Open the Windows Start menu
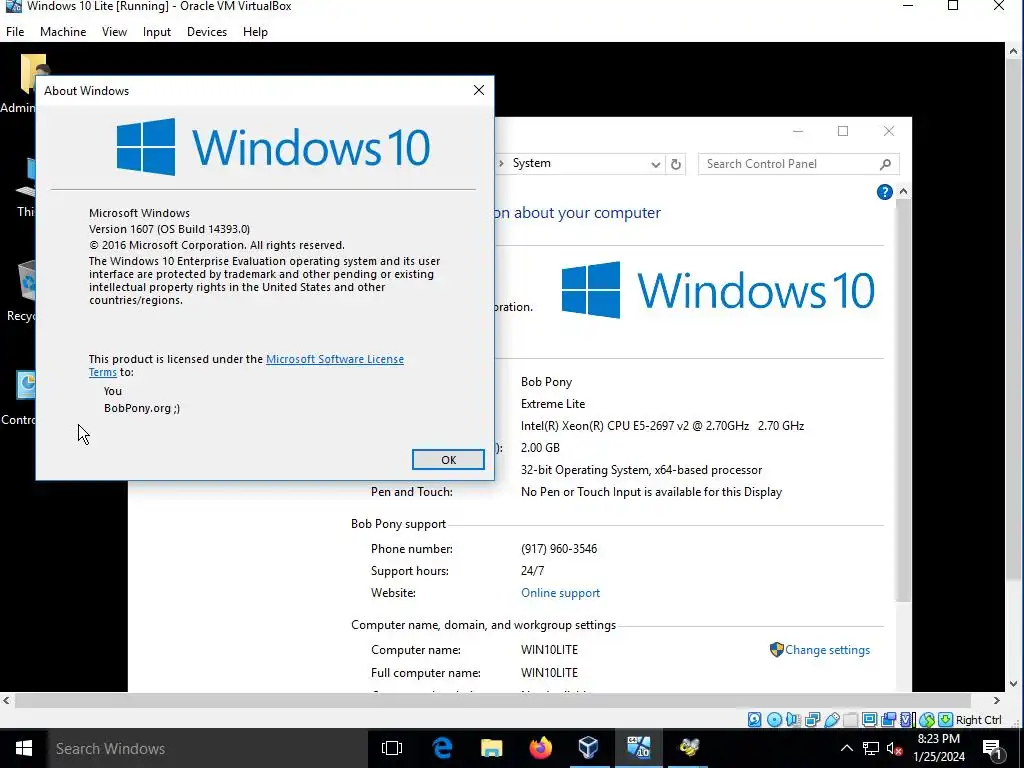Screen dimensions: 1024x768 point(24,748)
